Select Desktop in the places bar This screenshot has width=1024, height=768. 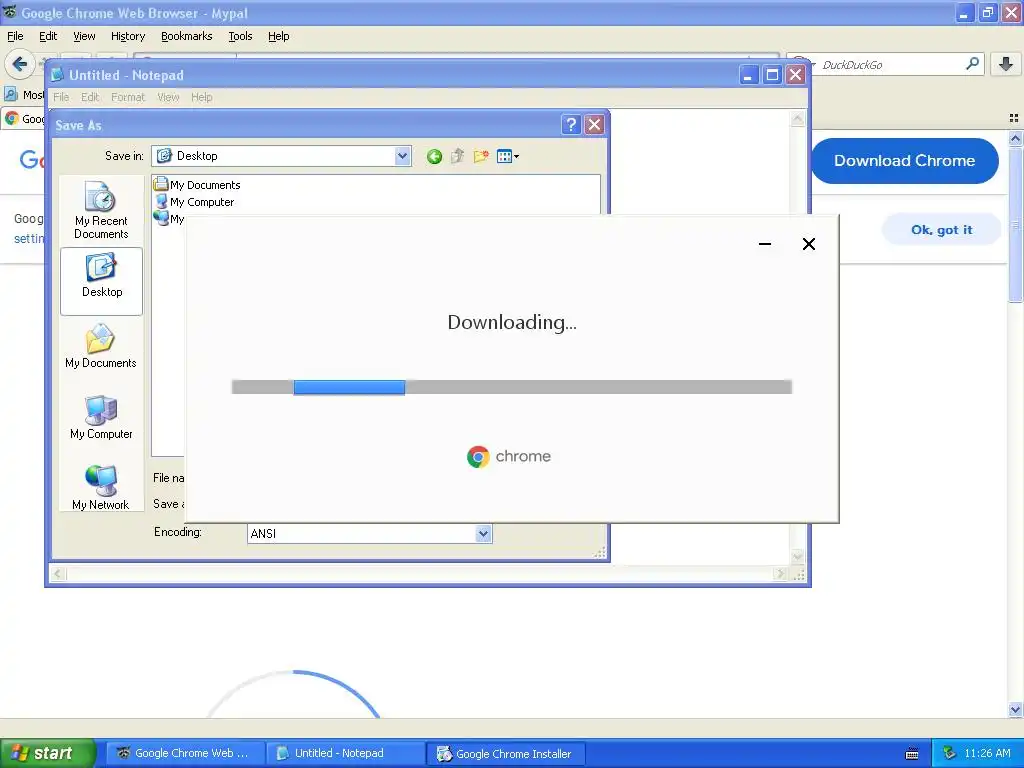tap(101, 281)
